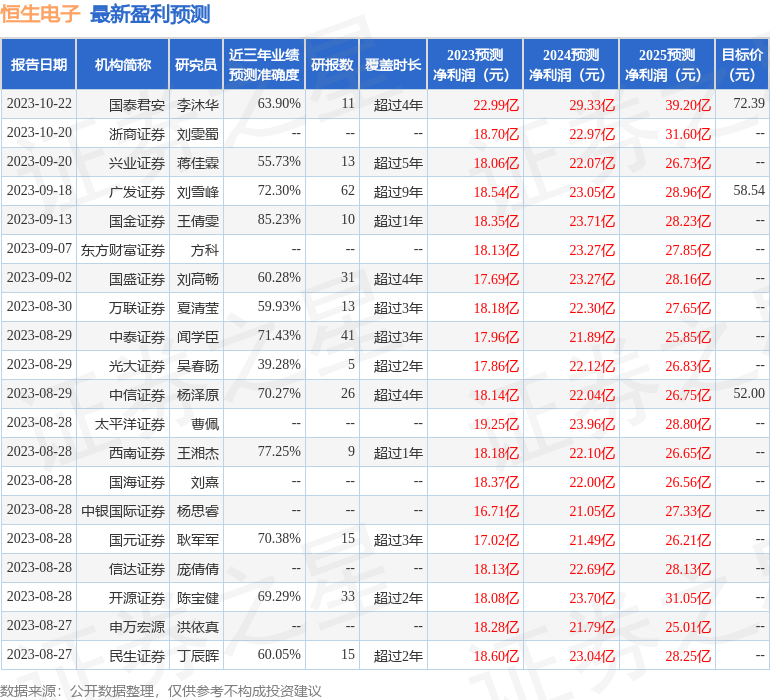770x700 pixels.
Task: Click the 2023预测净利润 column header
Action: 475,64
